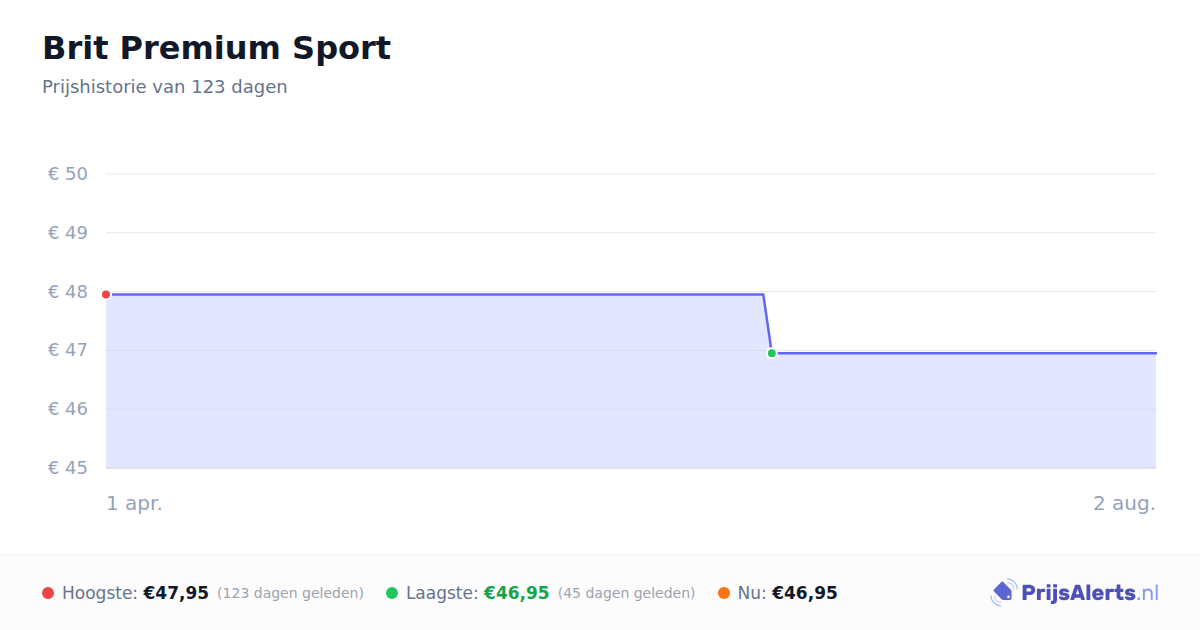This screenshot has width=1200, height=630.
Task: Click the green lowest-price dot on chart line
Action: [771, 353]
